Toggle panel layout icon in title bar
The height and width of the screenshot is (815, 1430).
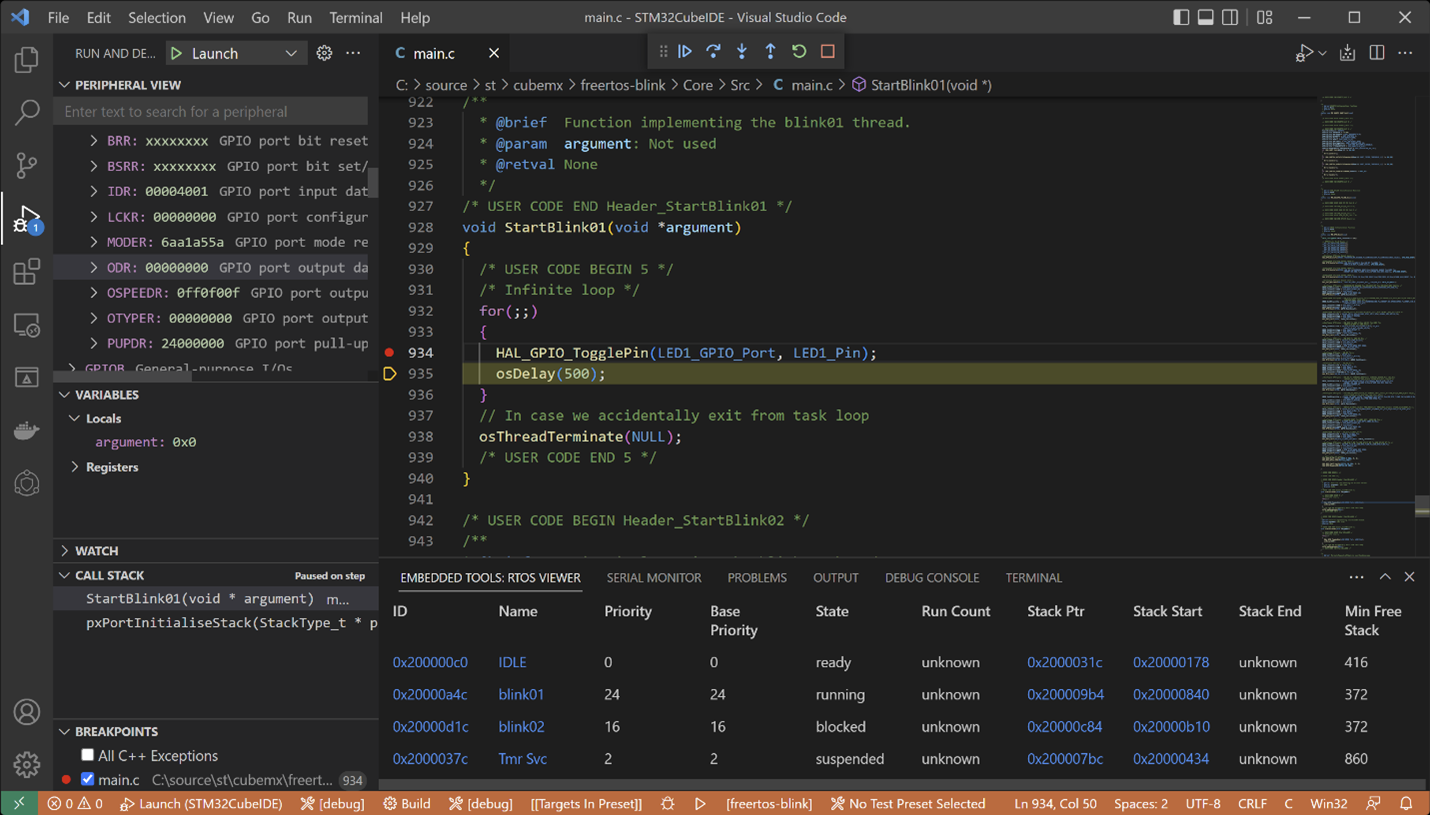click(x=1206, y=17)
